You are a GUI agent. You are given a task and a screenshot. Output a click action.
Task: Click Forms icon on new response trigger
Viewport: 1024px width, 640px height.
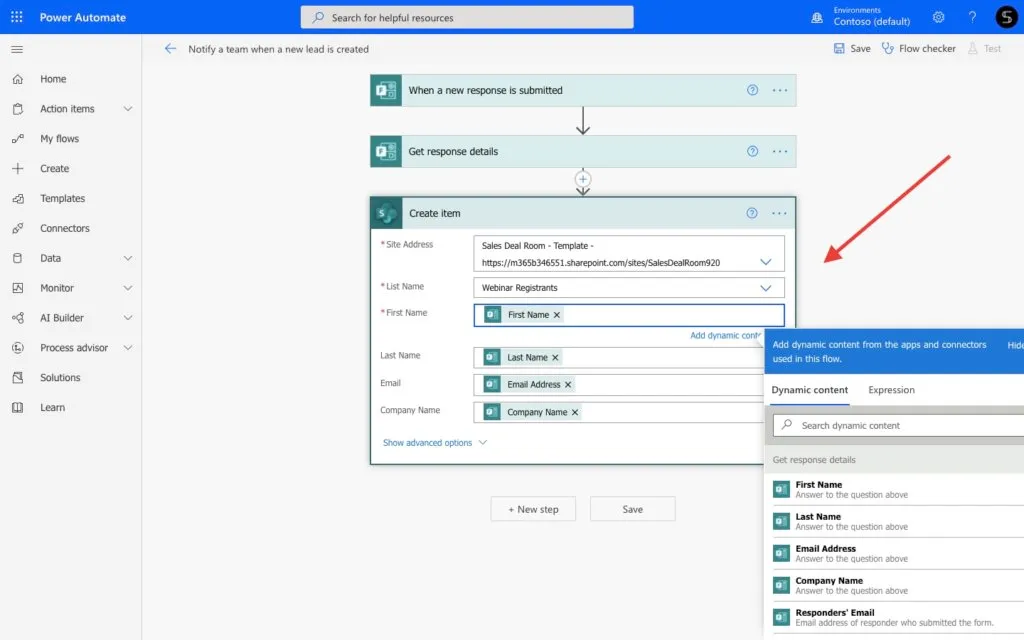pos(386,90)
